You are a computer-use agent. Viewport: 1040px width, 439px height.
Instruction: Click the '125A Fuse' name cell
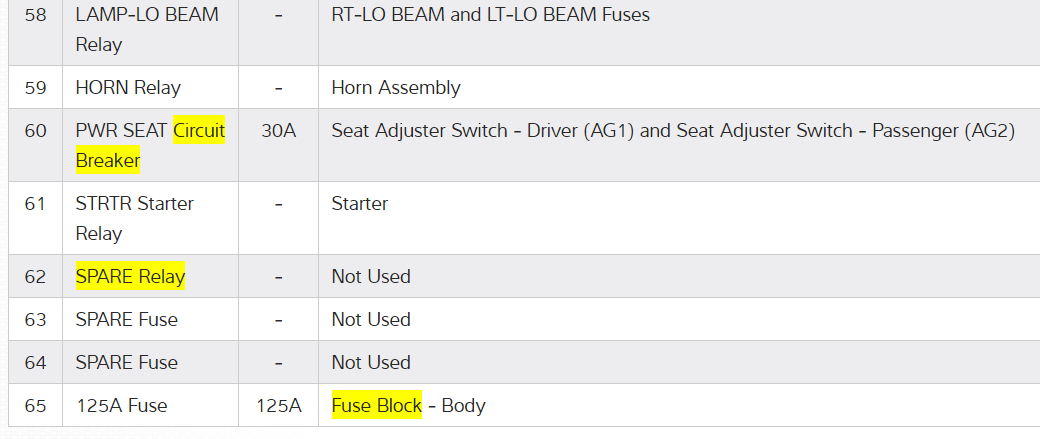click(x=121, y=405)
